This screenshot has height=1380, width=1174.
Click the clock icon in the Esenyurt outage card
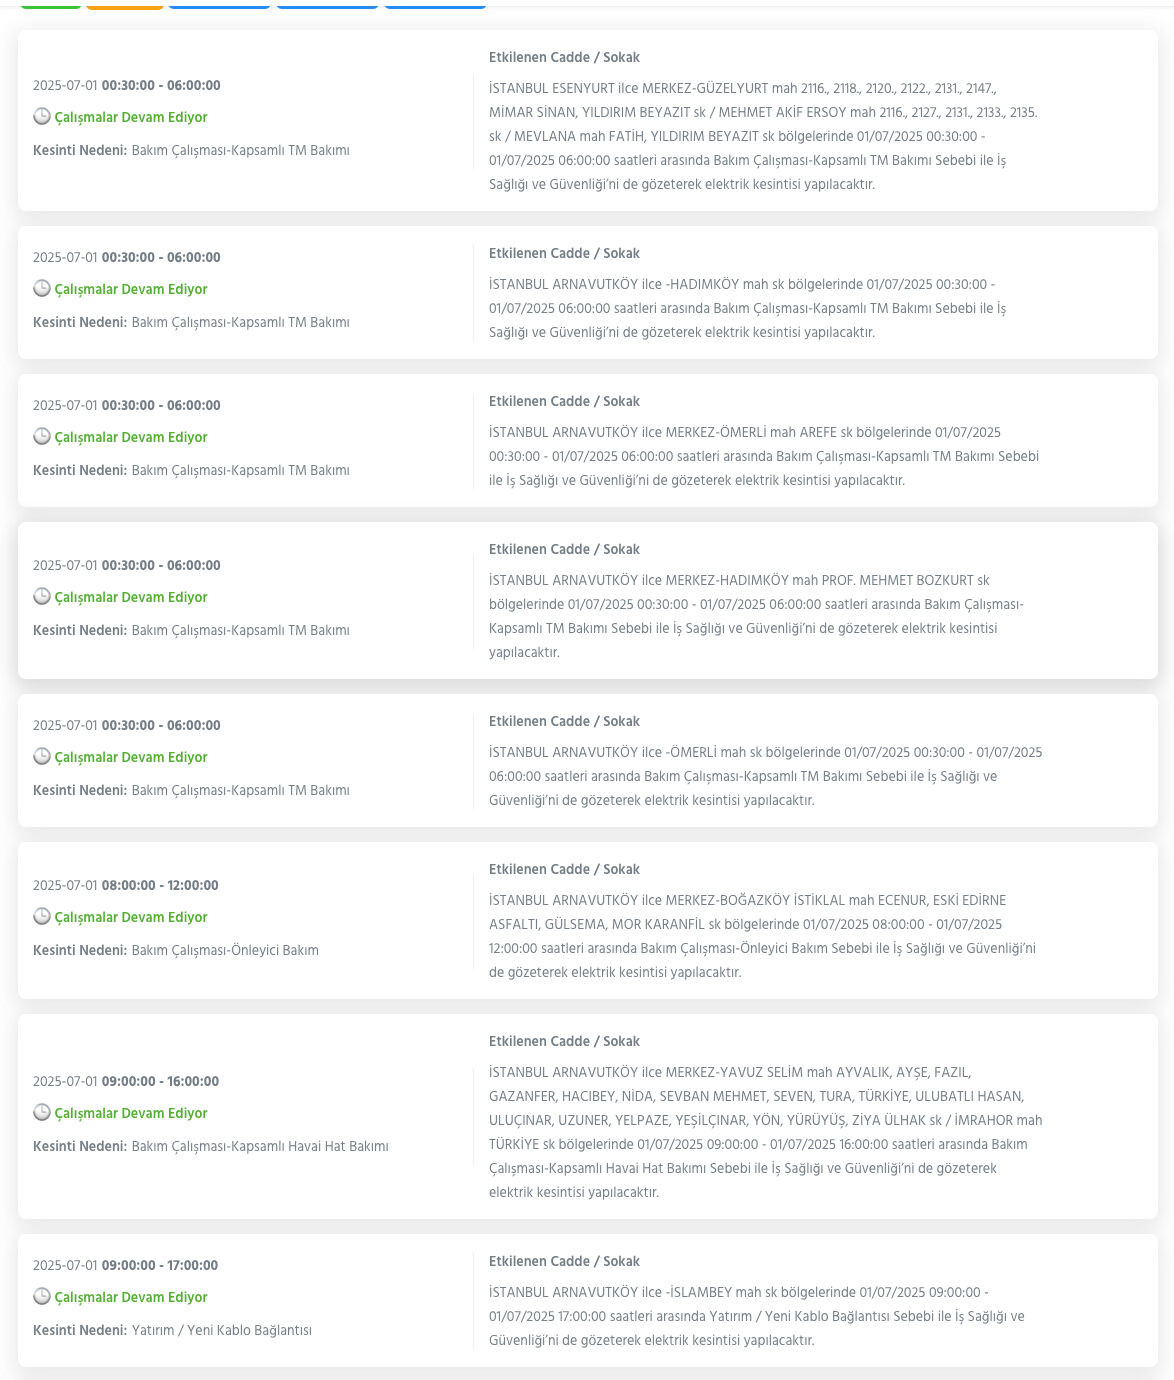click(x=42, y=116)
